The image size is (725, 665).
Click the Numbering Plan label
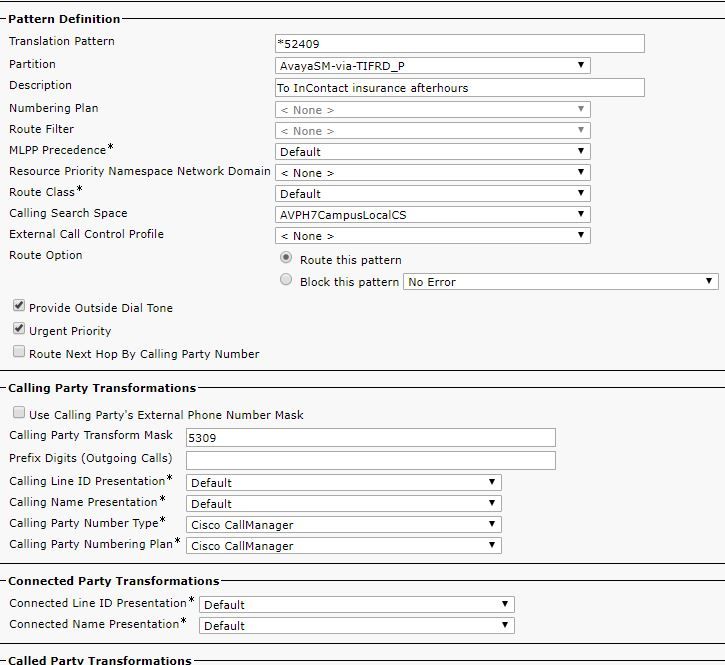point(54,108)
